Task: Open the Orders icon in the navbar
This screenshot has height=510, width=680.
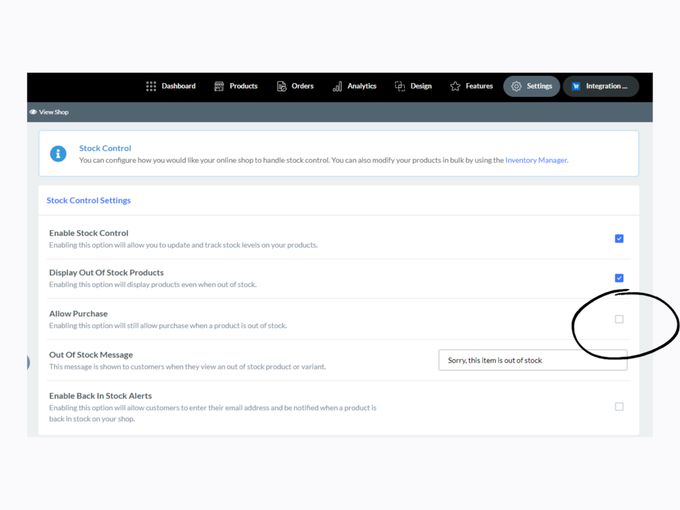Action: tap(282, 86)
